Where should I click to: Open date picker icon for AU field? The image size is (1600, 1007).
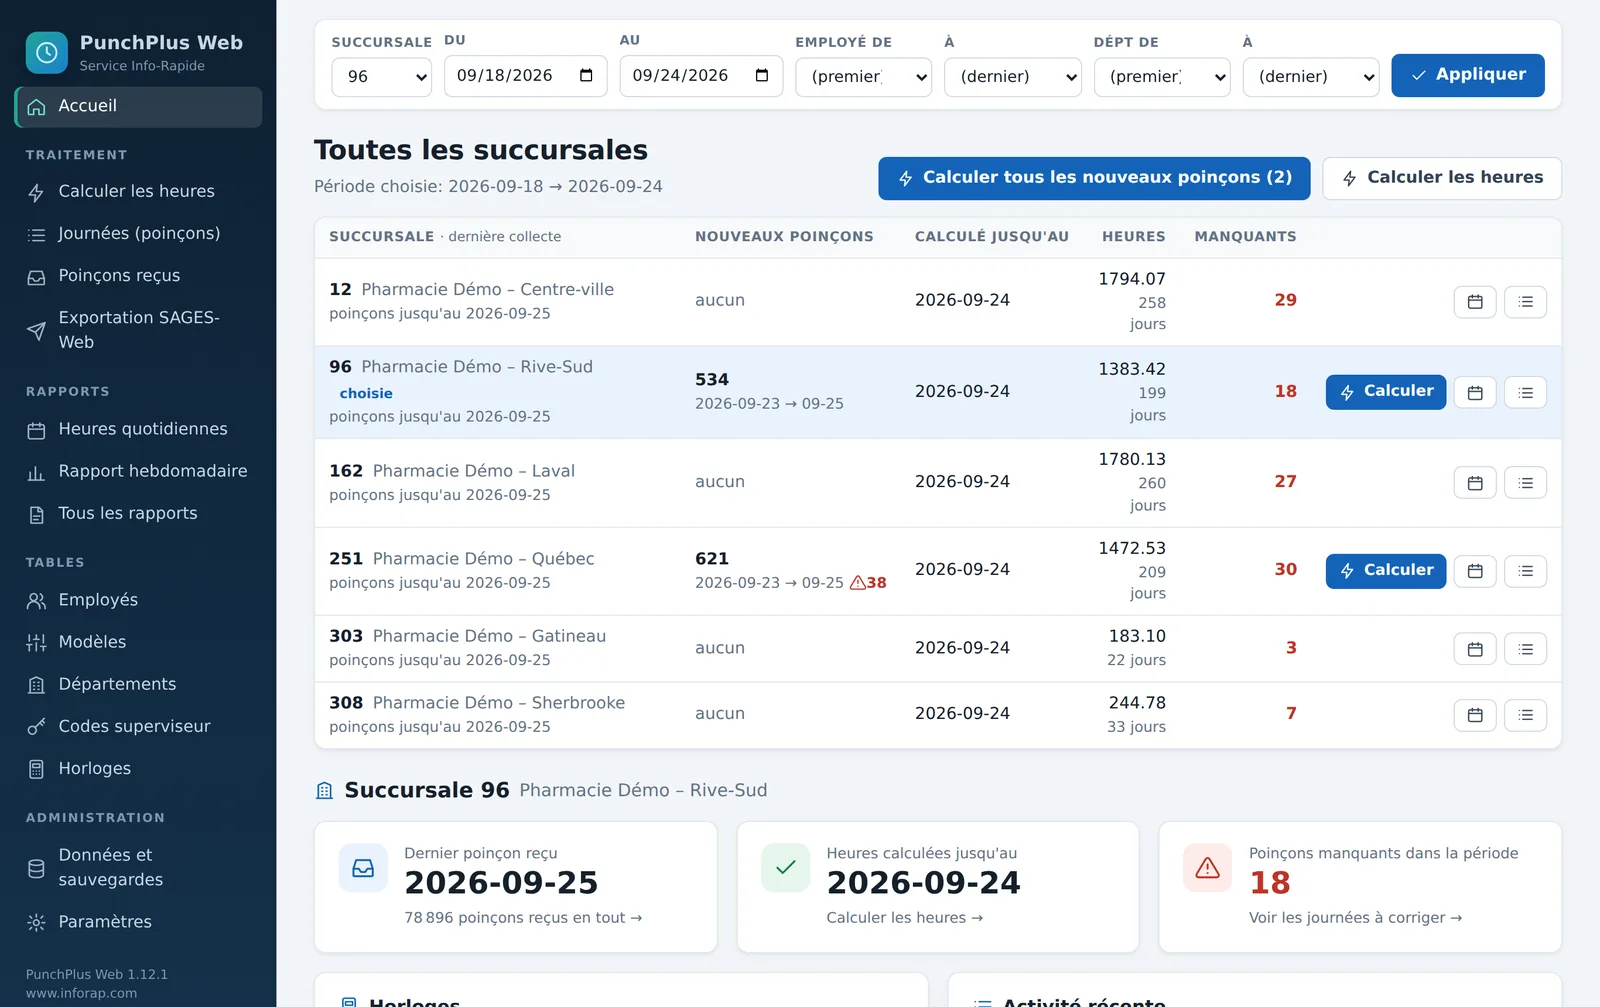762,76
